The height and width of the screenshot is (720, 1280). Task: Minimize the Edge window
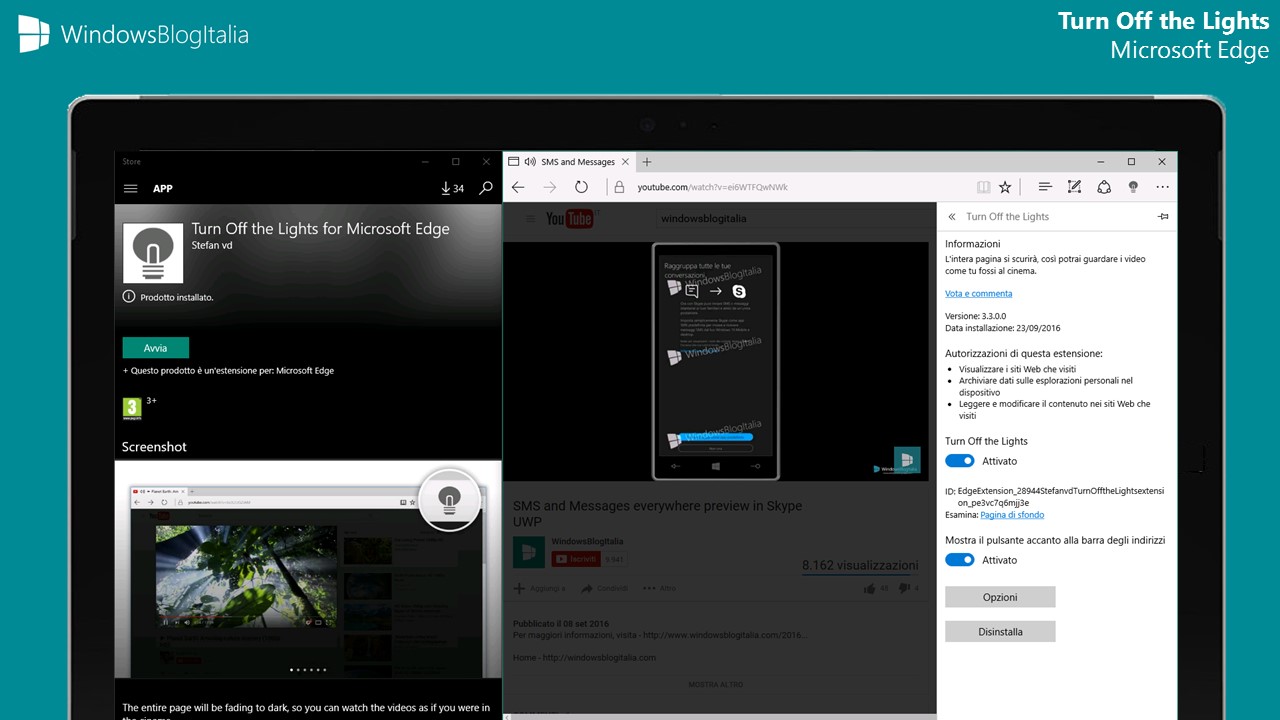1101,162
